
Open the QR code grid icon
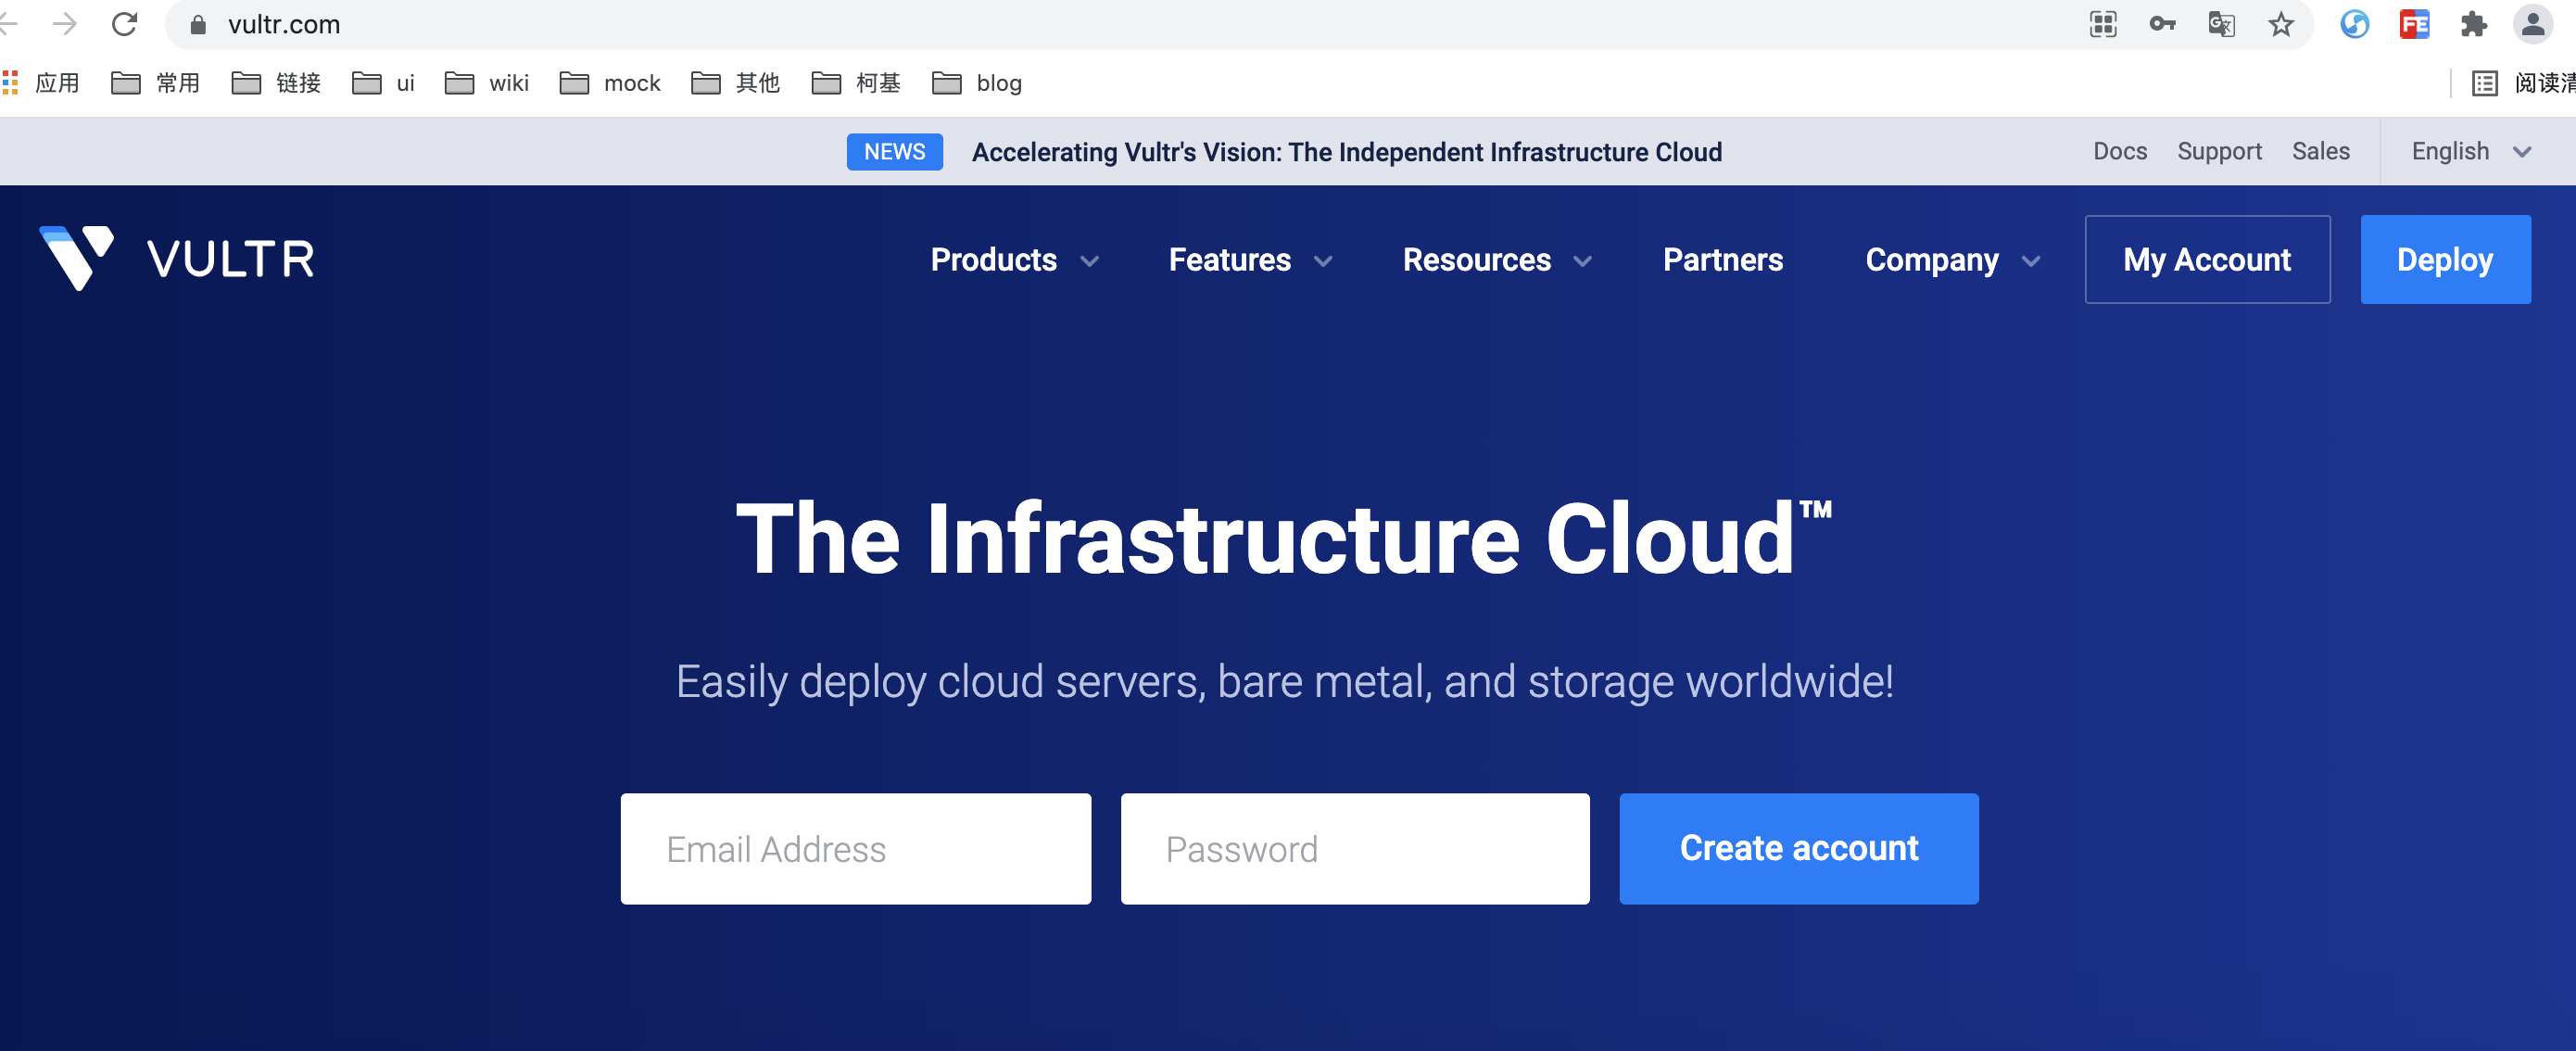[2103, 24]
